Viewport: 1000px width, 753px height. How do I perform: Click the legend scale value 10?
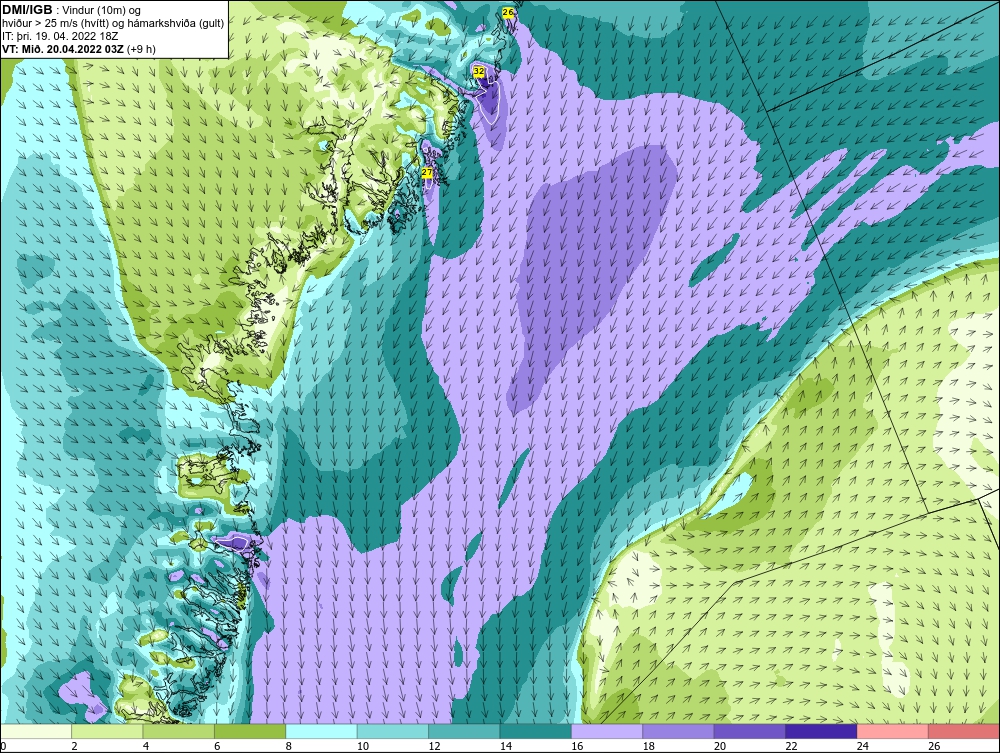point(363,746)
